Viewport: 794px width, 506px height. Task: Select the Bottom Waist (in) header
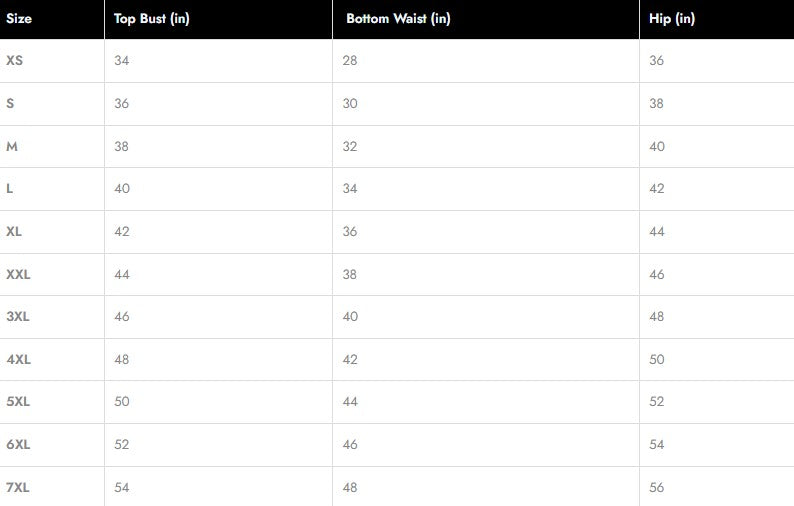click(398, 19)
